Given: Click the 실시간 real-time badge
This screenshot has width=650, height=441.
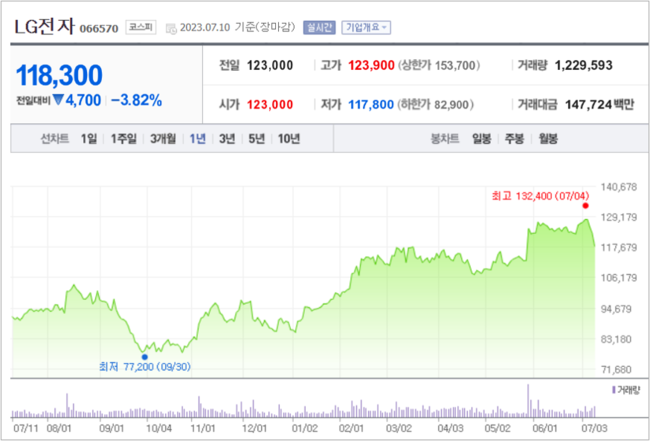Looking at the screenshot, I should point(319,28).
